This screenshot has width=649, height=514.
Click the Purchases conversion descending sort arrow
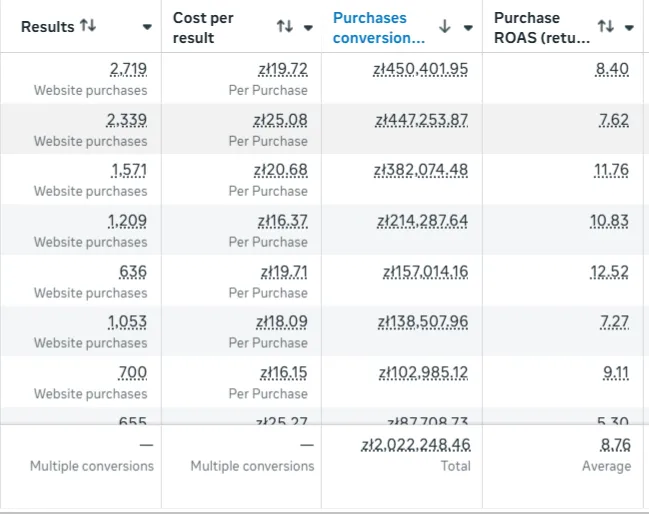(x=445, y=27)
